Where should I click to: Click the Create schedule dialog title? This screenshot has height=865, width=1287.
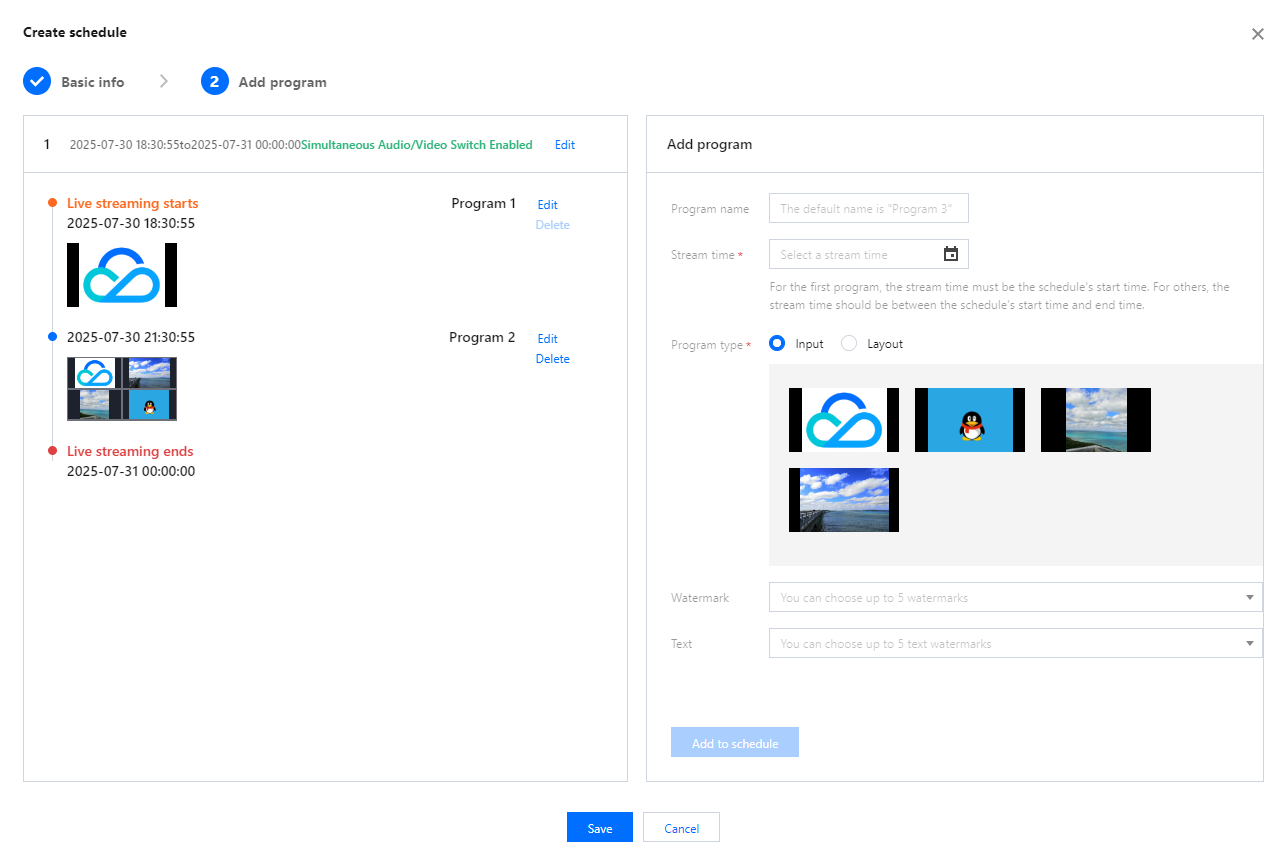point(75,32)
